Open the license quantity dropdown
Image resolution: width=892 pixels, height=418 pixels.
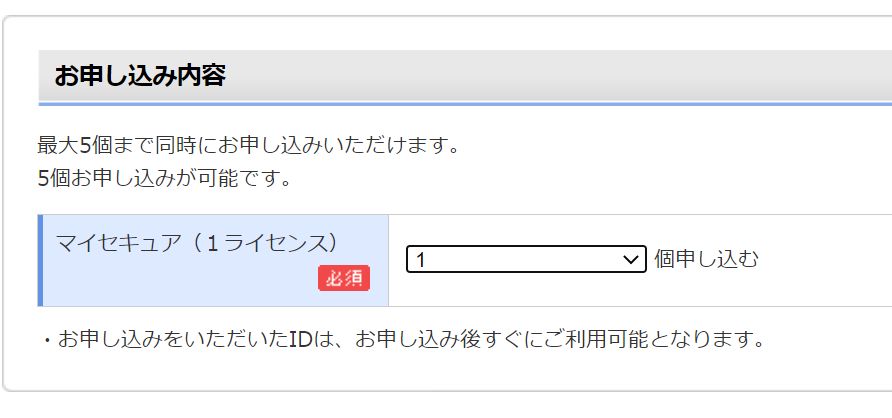[x=526, y=259]
